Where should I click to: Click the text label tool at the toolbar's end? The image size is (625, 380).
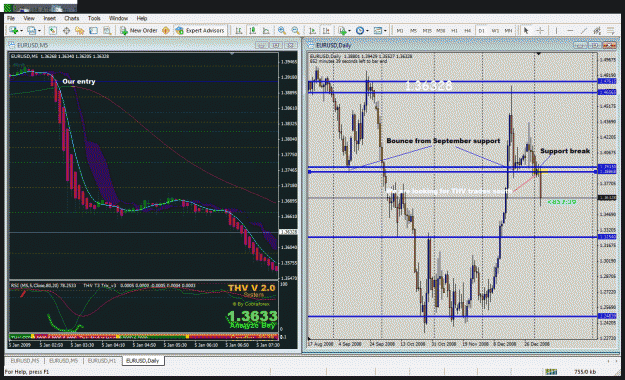tap(611, 30)
